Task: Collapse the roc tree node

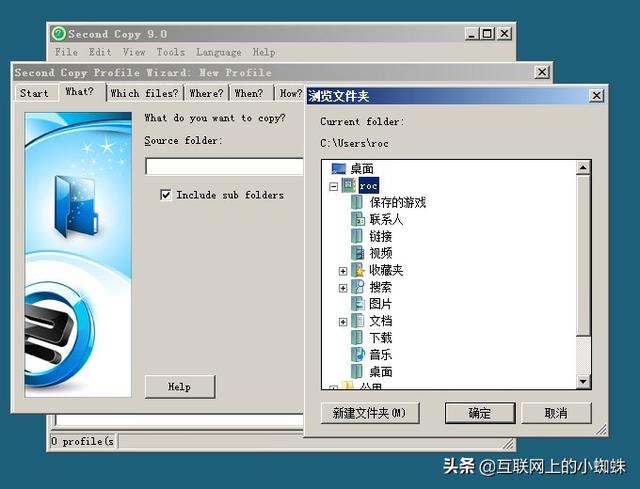Action: (333, 186)
